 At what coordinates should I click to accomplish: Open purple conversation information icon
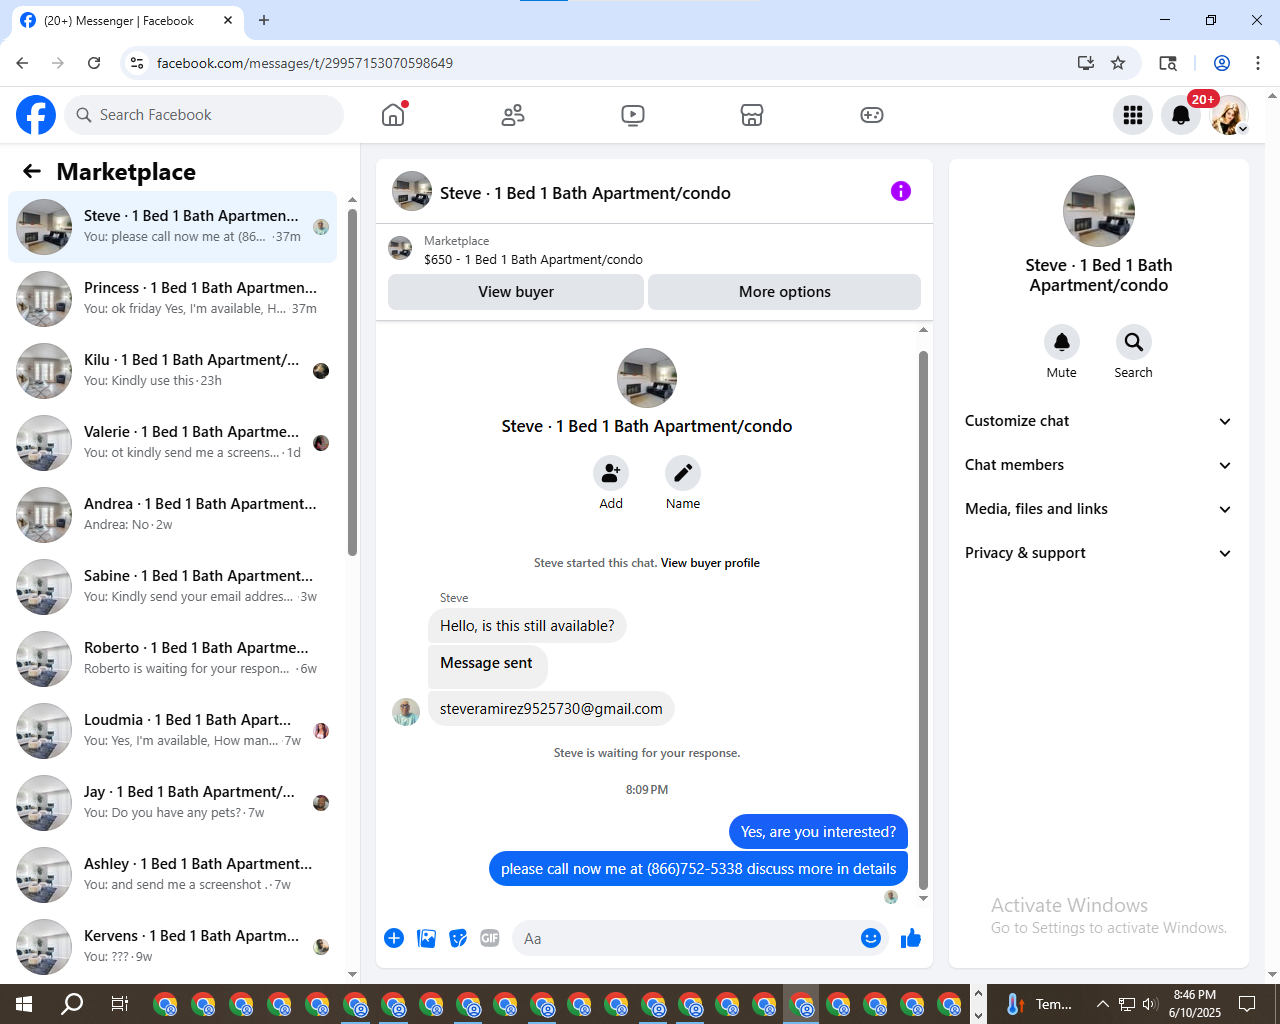pyautogui.click(x=901, y=191)
